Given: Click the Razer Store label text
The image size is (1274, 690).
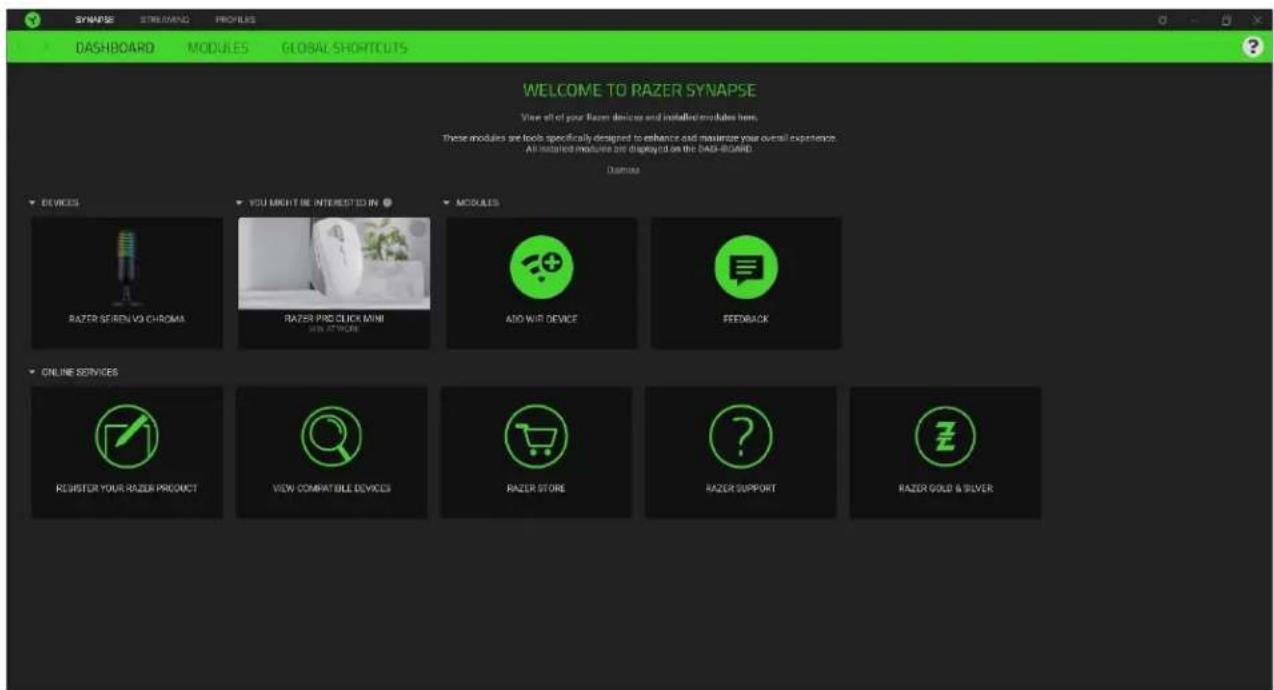Looking at the screenshot, I should coord(536,489).
